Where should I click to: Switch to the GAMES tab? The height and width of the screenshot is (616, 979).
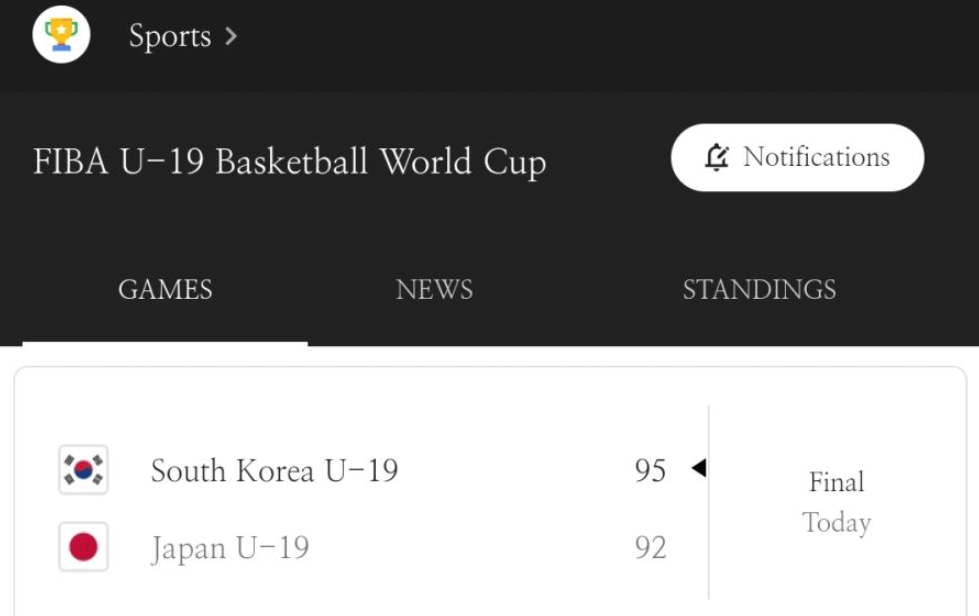(x=165, y=290)
